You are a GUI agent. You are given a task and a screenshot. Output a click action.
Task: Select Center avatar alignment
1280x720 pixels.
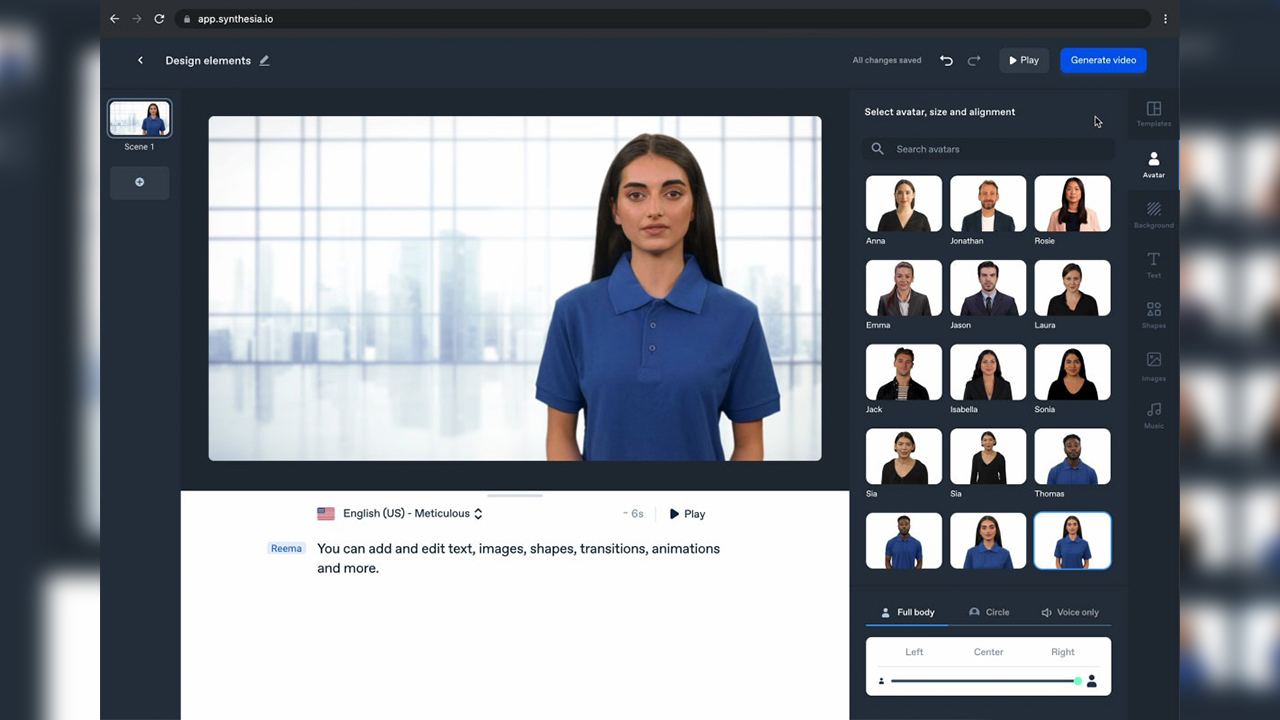coord(988,652)
